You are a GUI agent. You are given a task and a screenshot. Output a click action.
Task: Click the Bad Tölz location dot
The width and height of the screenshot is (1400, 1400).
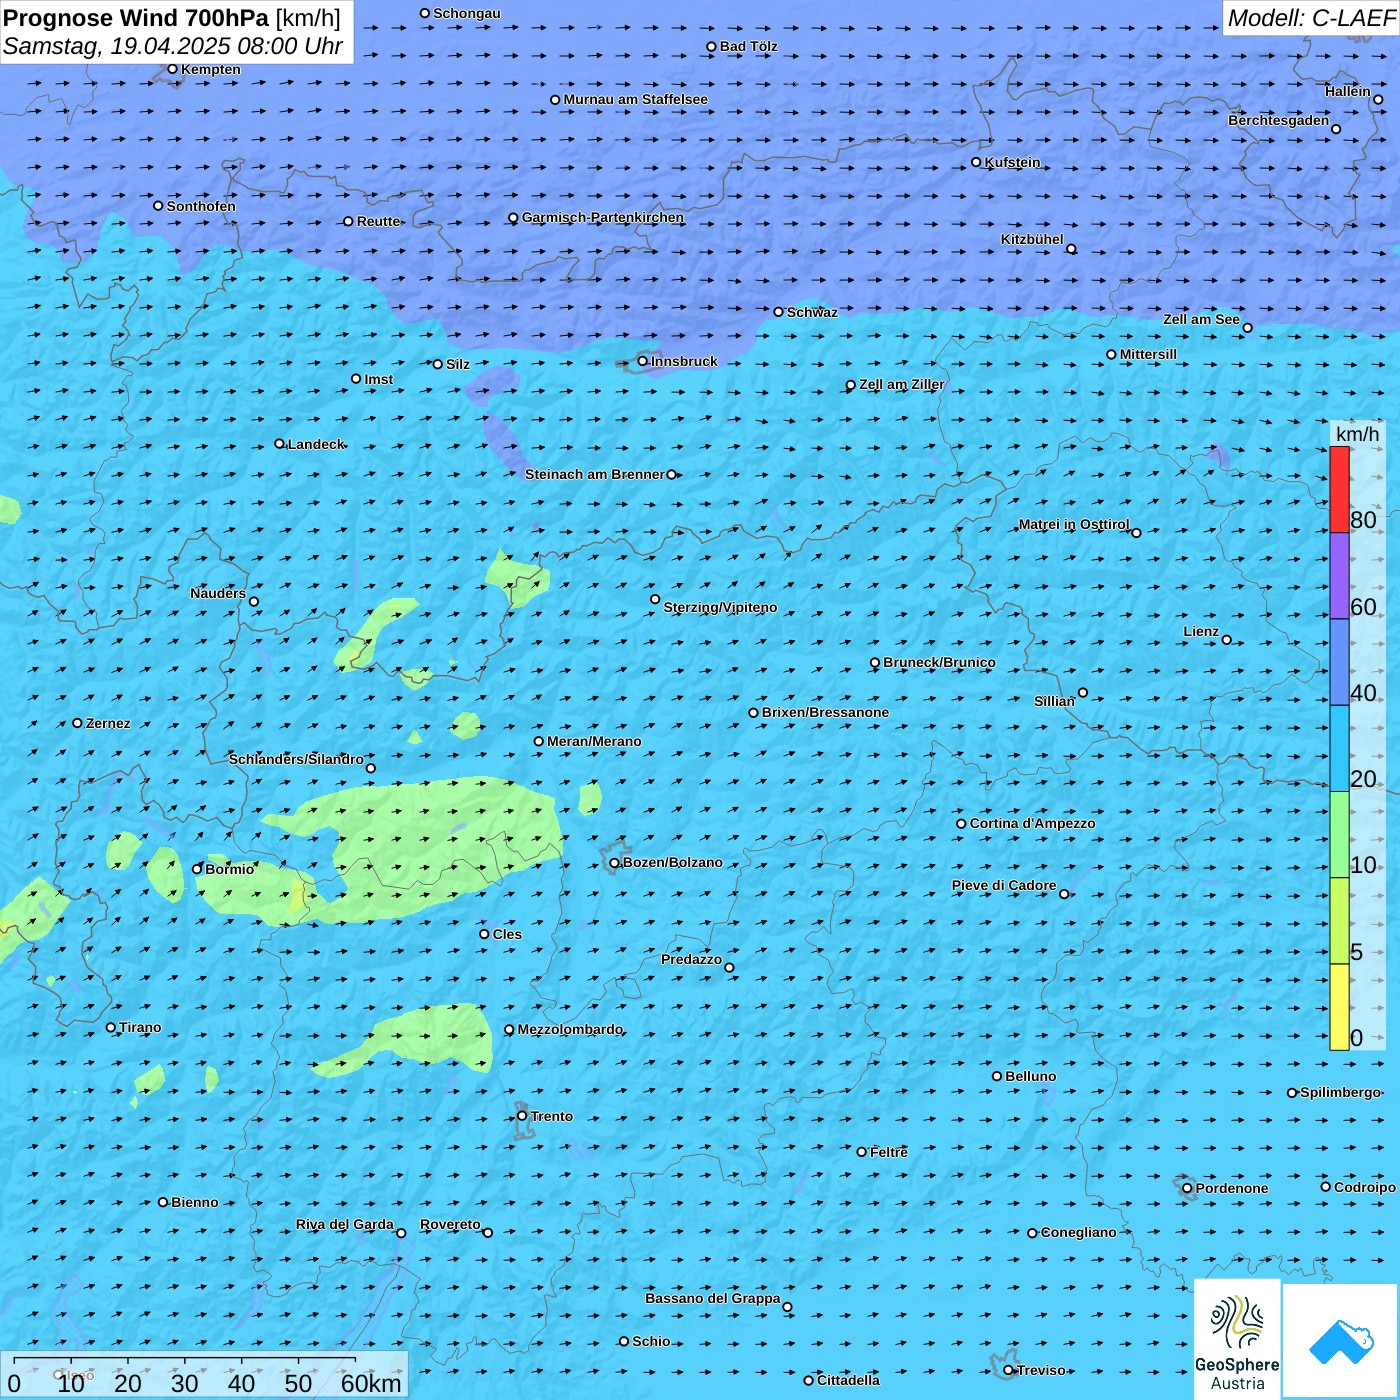[x=712, y=47]
